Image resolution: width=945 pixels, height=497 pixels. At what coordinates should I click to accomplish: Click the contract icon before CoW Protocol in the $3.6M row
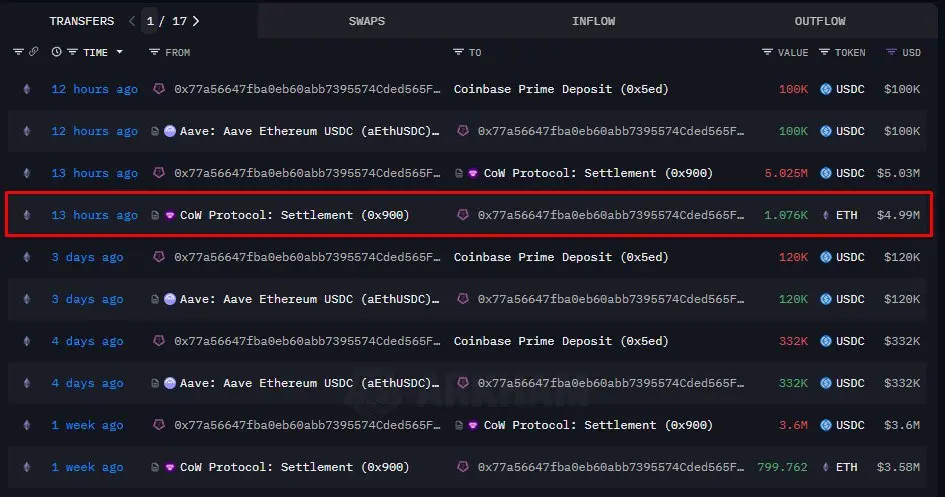point(459,425)
